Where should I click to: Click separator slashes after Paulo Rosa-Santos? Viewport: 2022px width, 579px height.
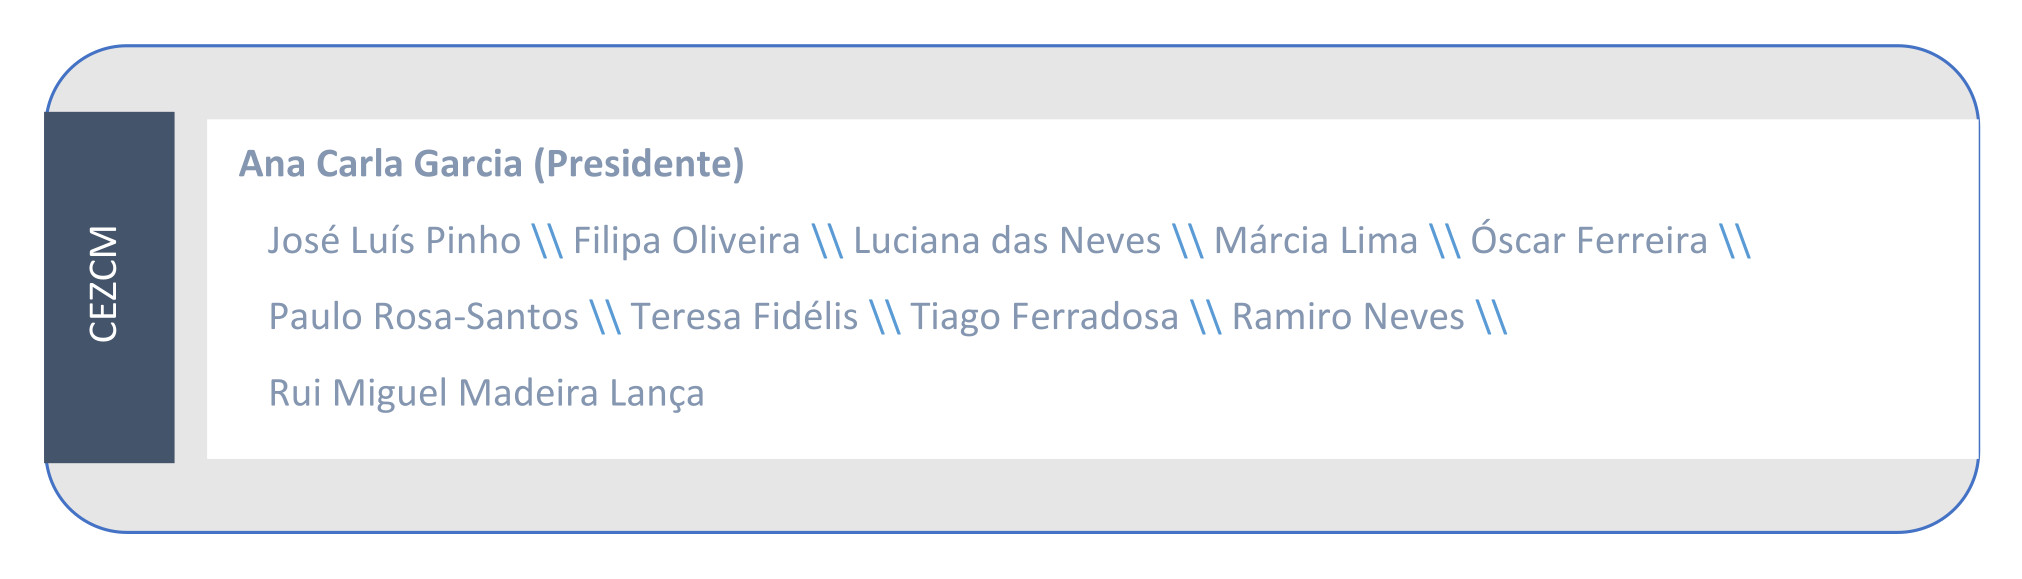point(605,317)
